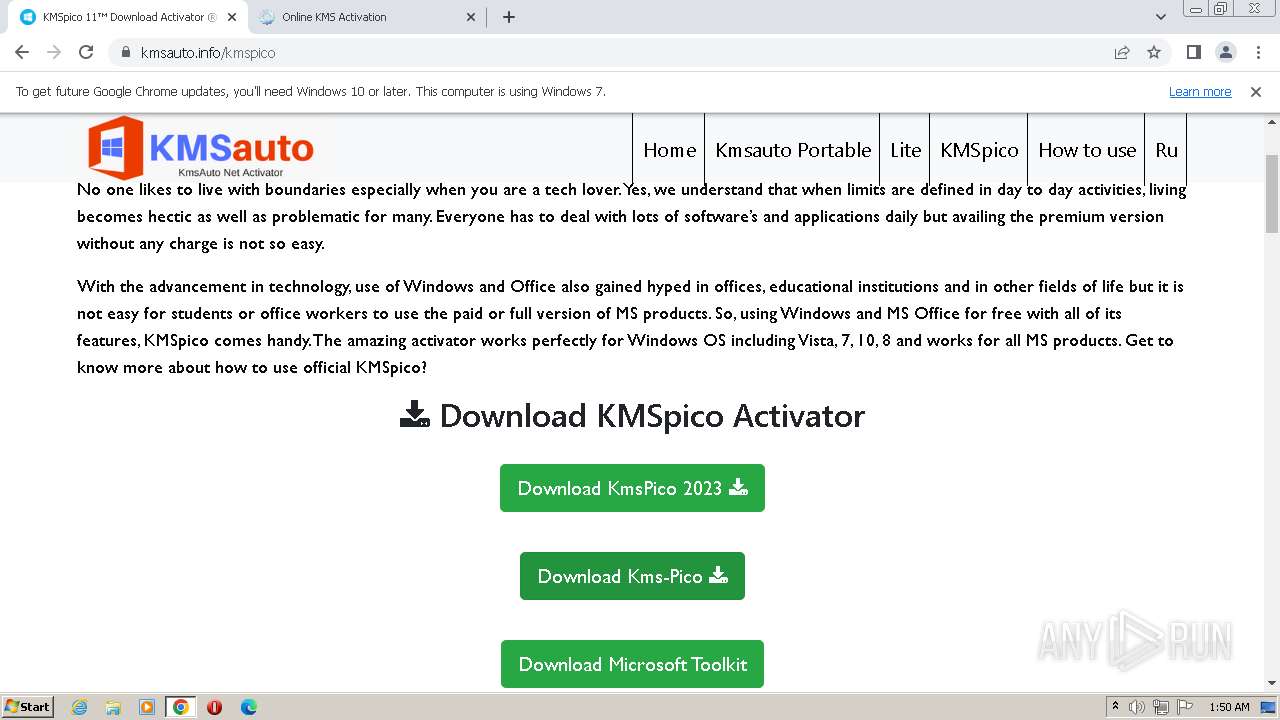Click Download Kms-Pico button
Viewport: 1280px width, 720px height.
click(x=632, y=576)
